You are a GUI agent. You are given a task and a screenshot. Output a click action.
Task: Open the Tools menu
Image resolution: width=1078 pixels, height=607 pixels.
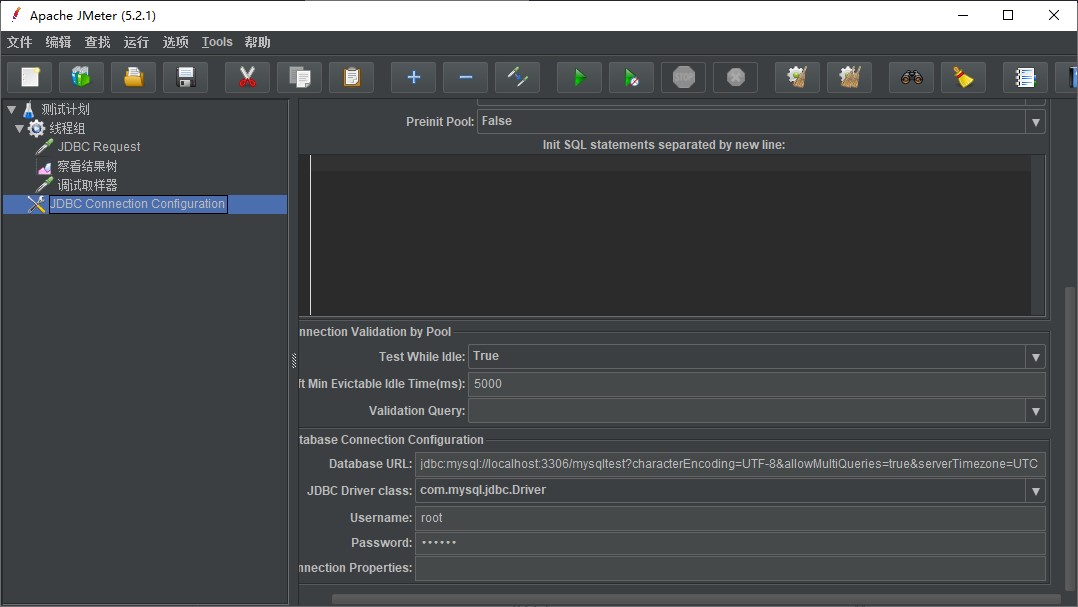click(x=217, y=43)
